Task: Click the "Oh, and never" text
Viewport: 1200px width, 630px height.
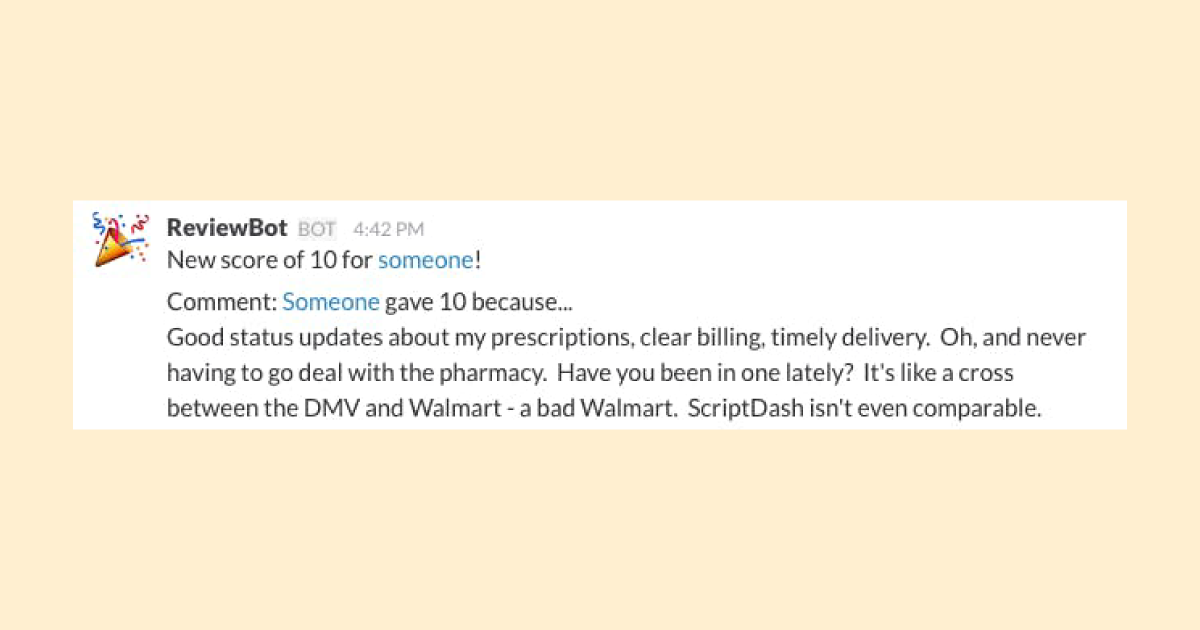Action: (1014, 338)
